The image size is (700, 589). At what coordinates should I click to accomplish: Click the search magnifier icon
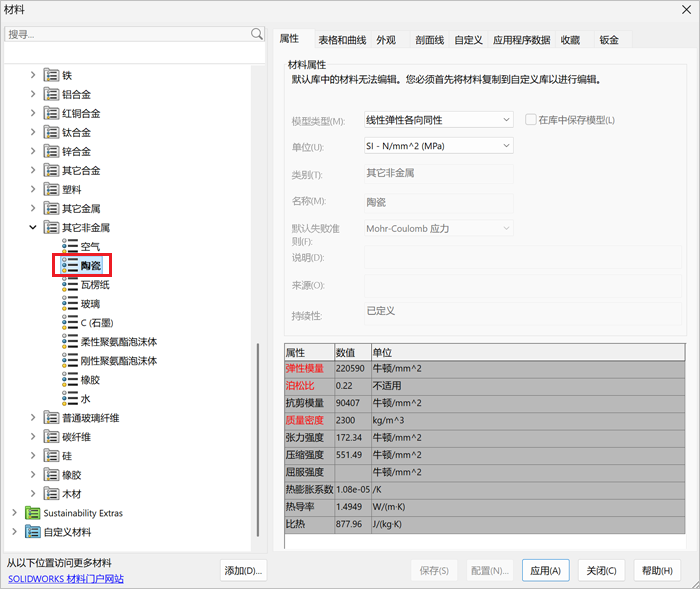(x=257, y=34)
